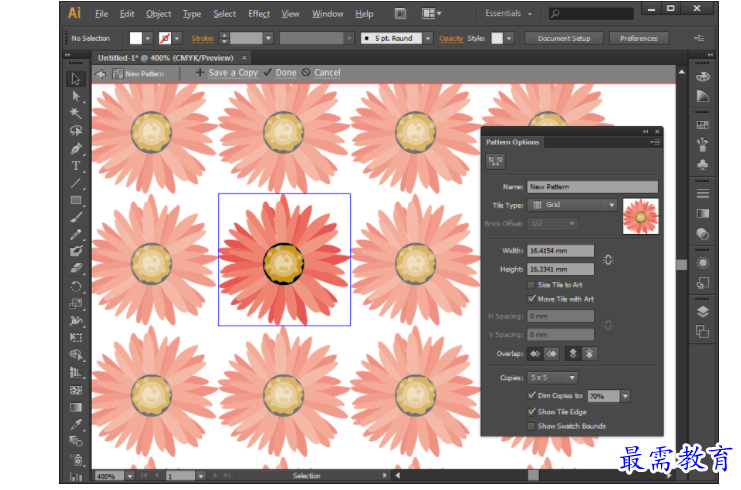Switch to Untitled-1 document tab
The image size is (741, 490).
tap(166, 58)
